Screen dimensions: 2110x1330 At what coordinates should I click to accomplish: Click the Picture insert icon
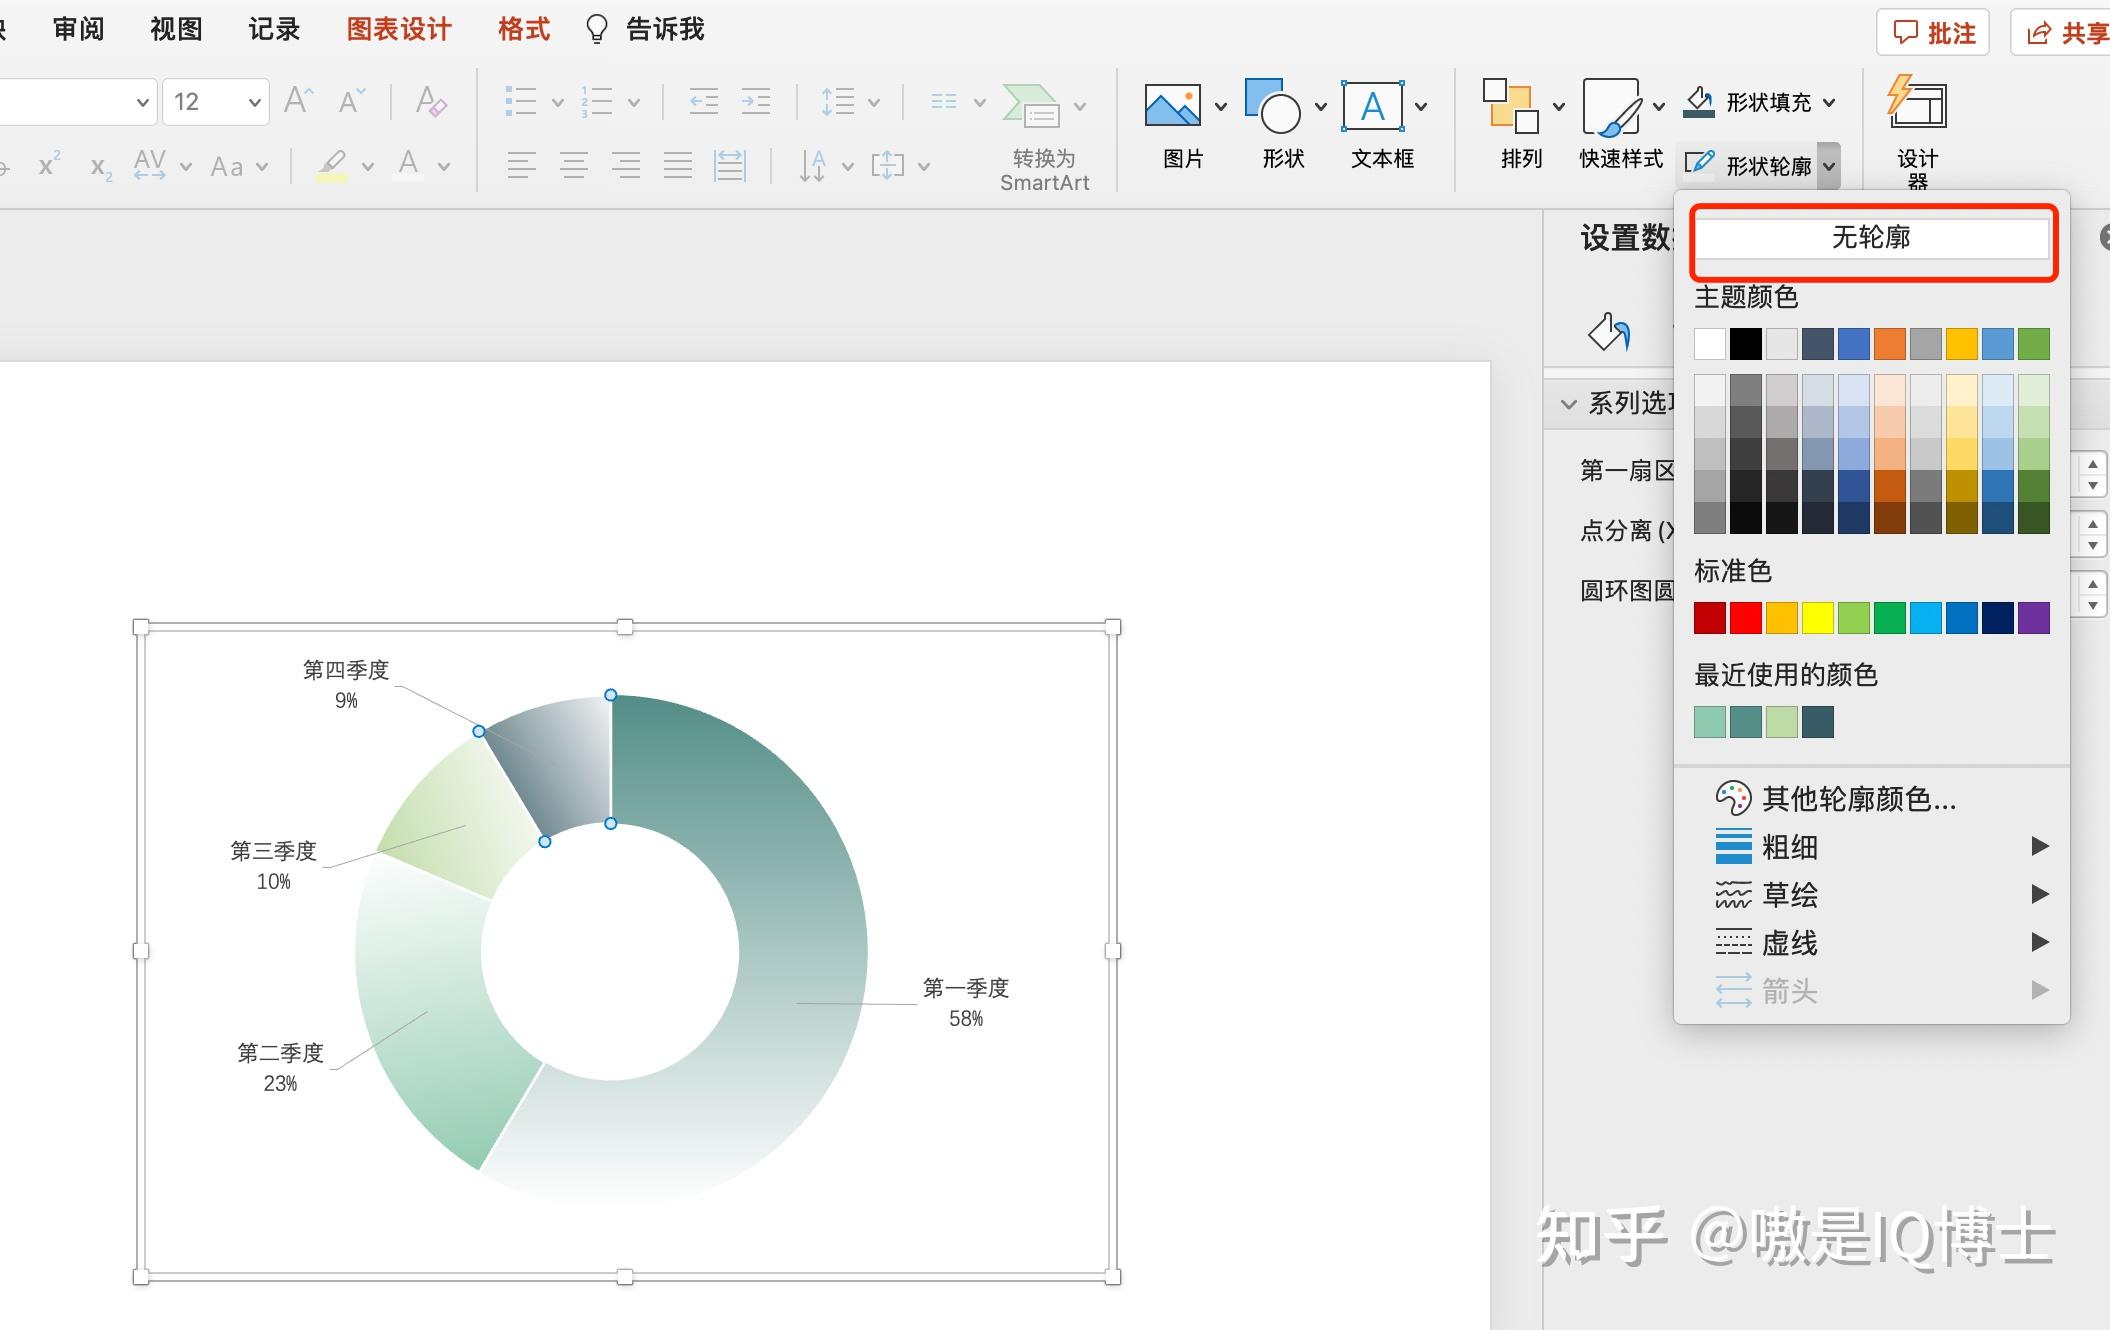[1173, 106]
